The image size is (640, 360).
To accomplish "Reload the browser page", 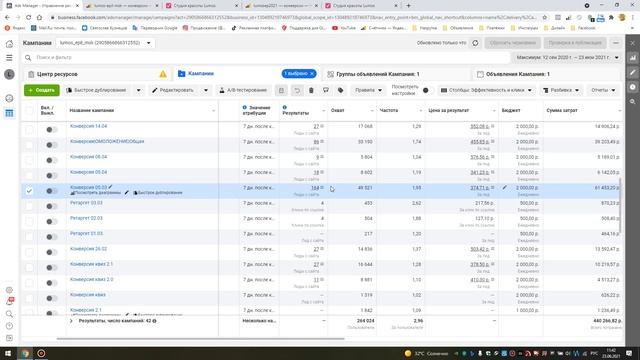I will click(x=29, y=18).
